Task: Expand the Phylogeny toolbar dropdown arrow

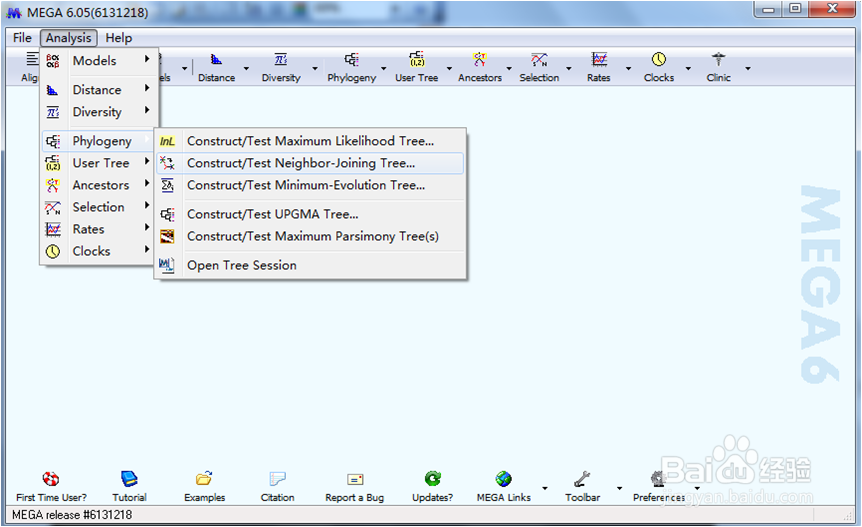Action: click(x=384, y=69)
